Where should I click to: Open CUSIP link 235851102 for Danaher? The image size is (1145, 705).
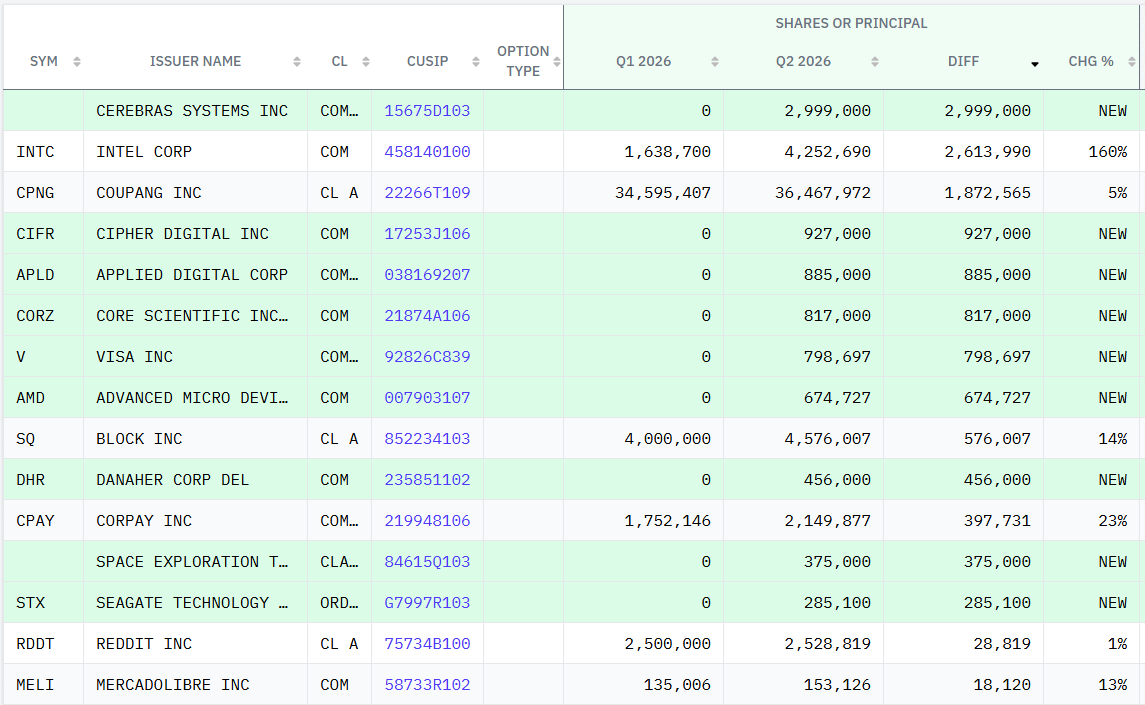[427, 479]
